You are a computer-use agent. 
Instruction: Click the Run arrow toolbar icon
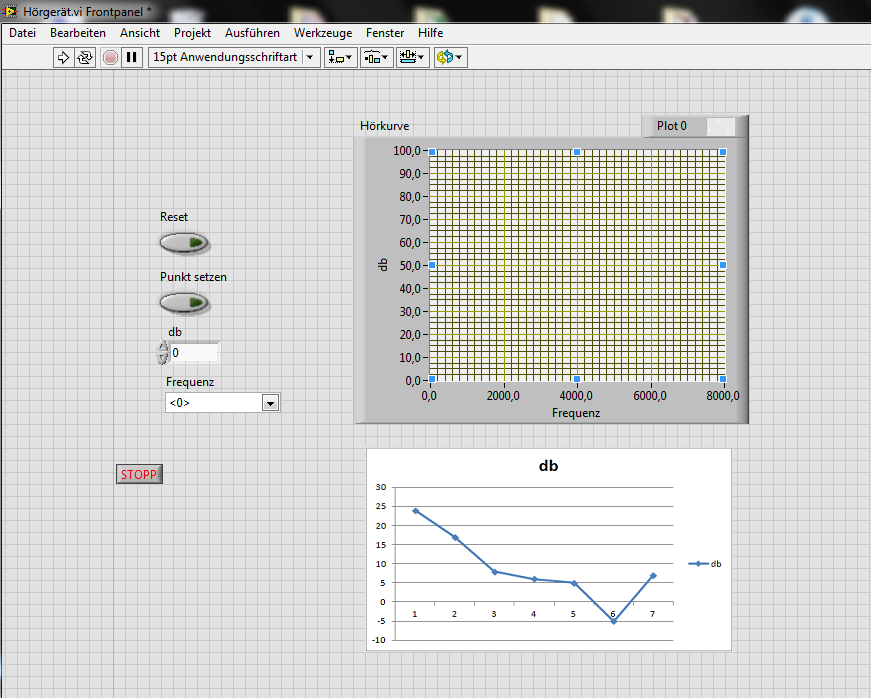pyautogui.click(x=63, y=57)
